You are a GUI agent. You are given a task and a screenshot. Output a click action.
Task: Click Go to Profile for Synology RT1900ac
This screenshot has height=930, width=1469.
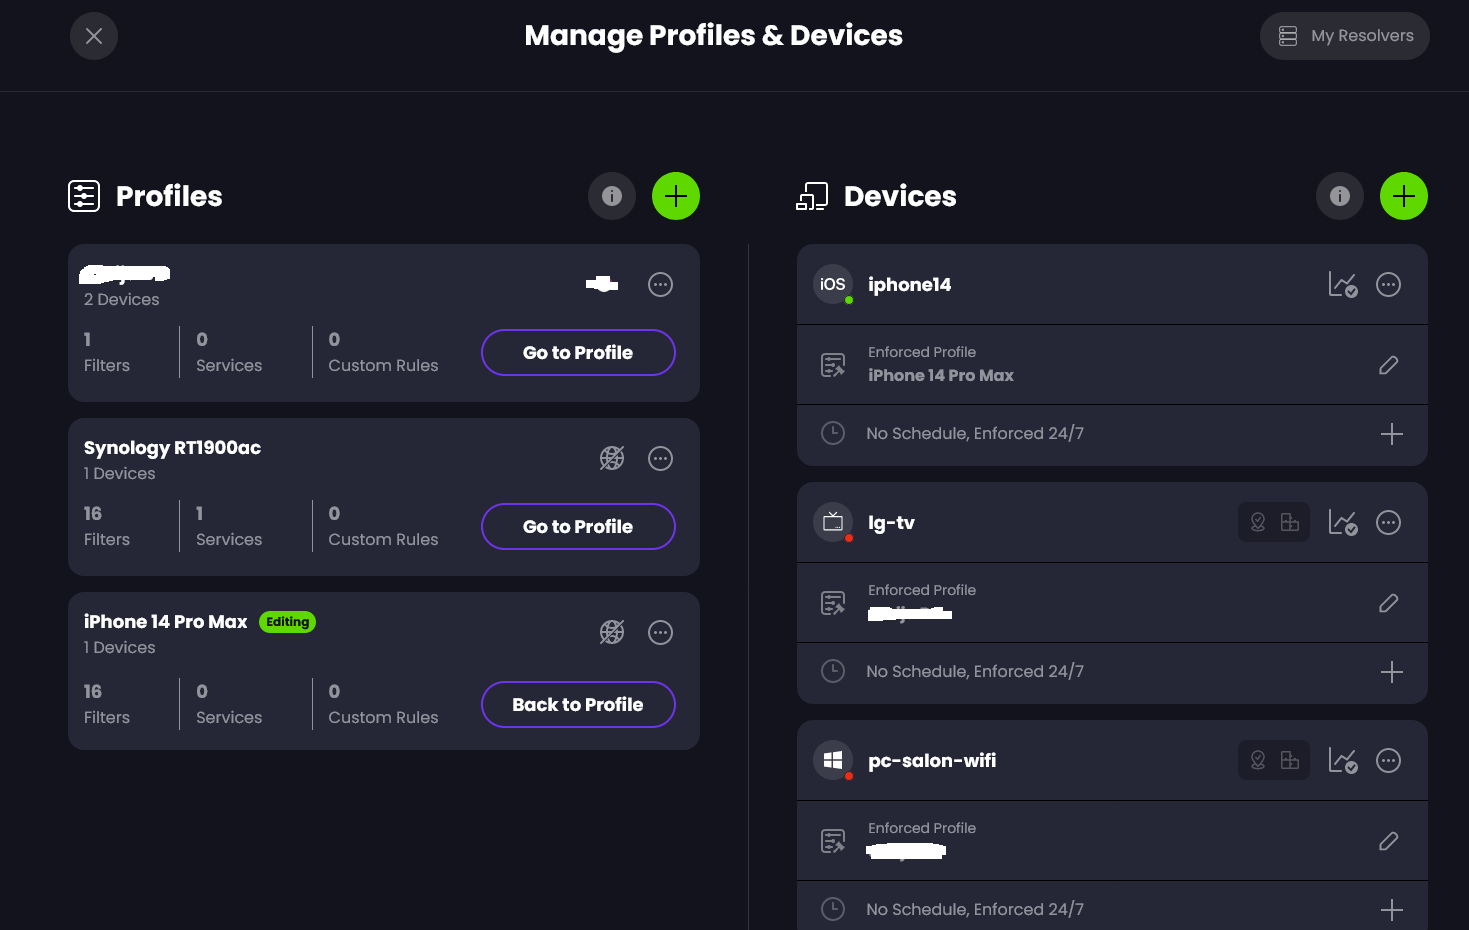(578, 527)
